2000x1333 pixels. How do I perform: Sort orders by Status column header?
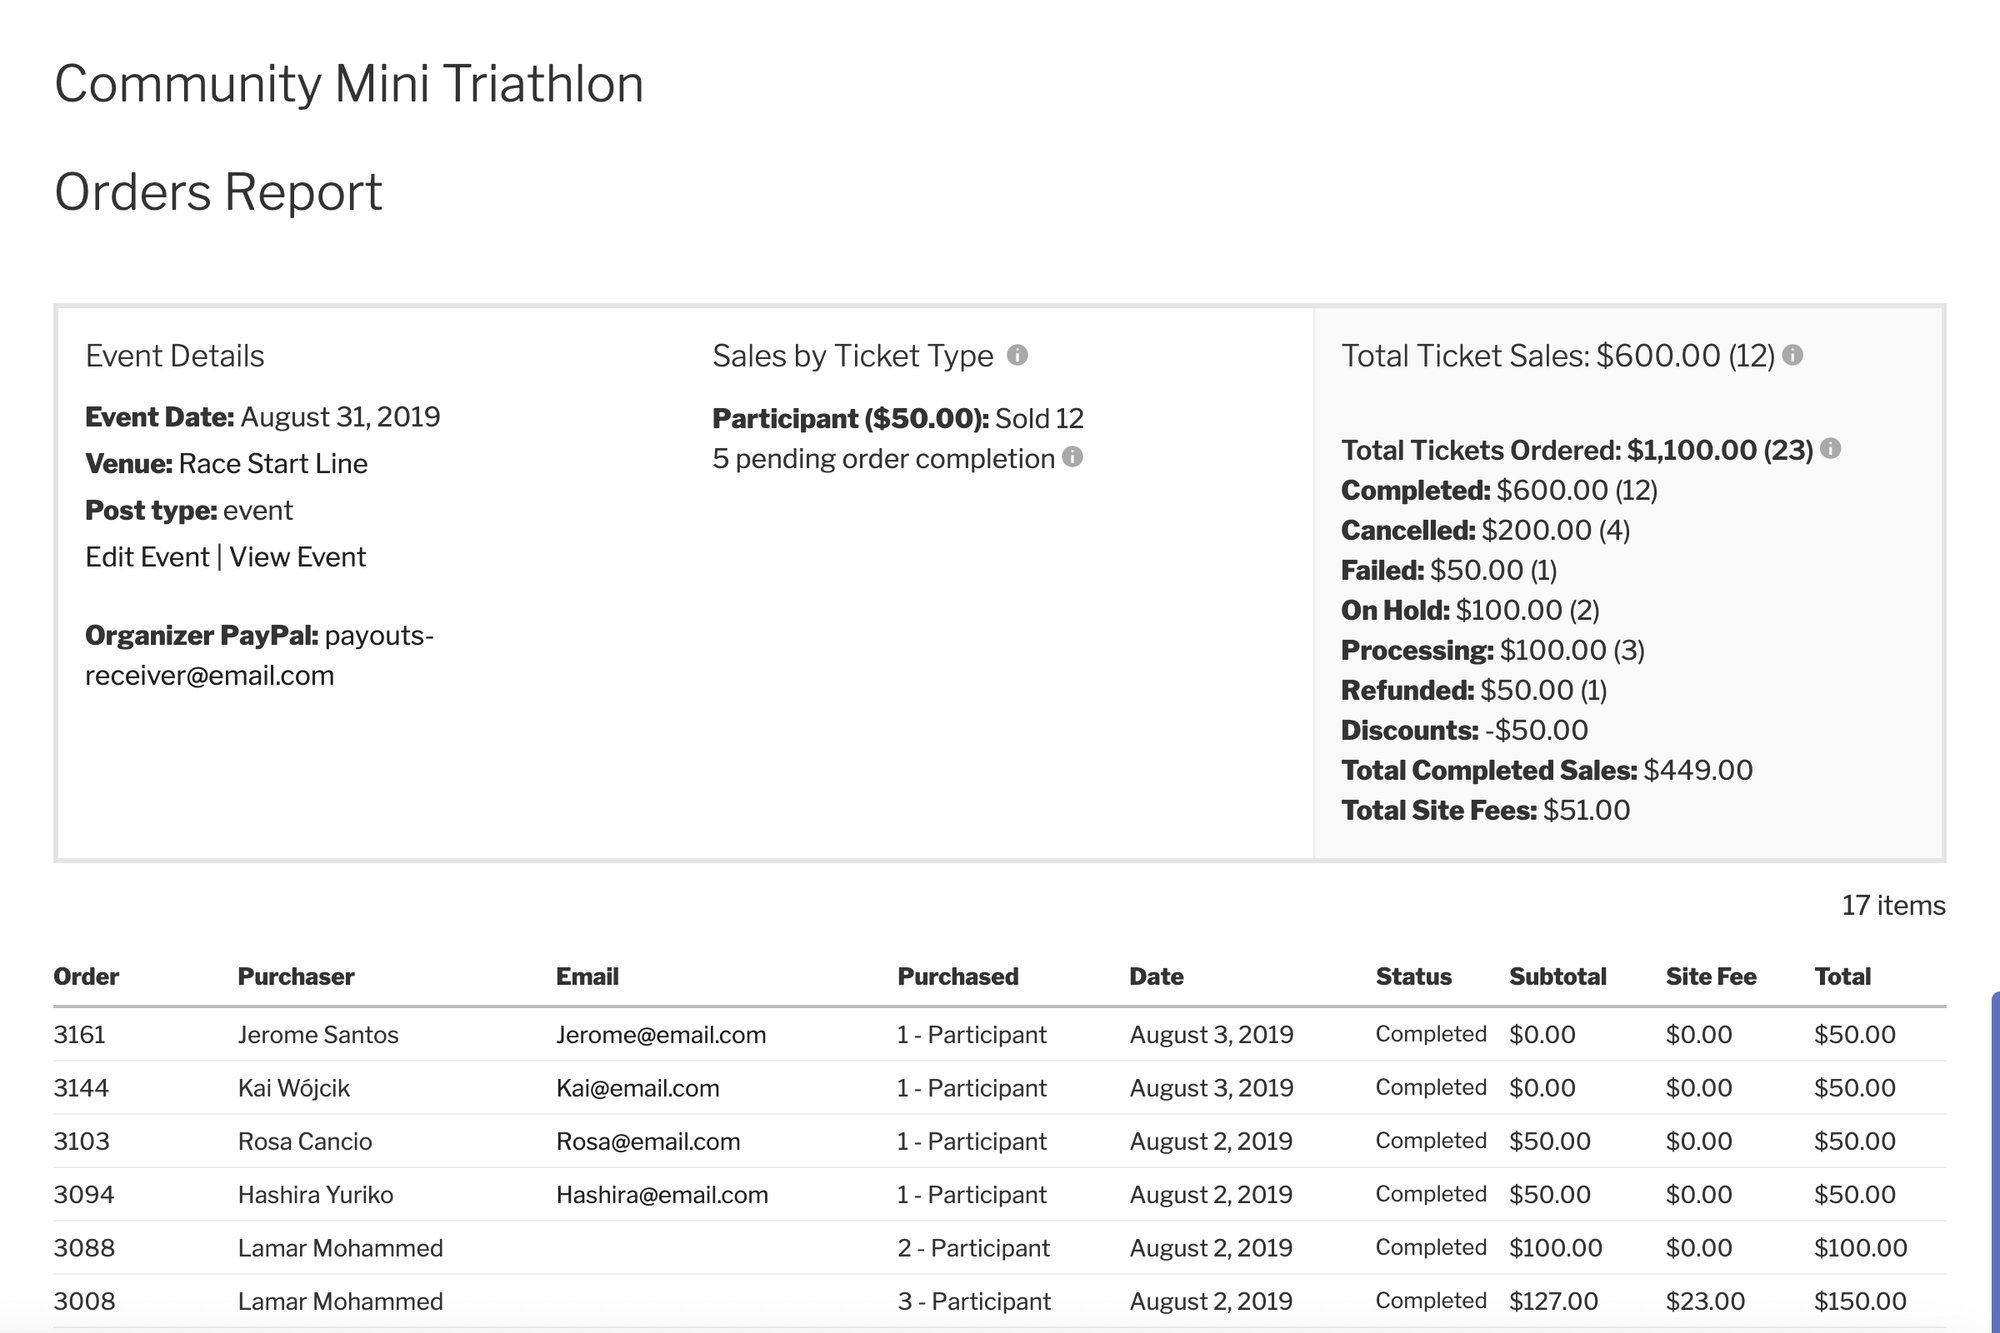(x=1413, y=976)
